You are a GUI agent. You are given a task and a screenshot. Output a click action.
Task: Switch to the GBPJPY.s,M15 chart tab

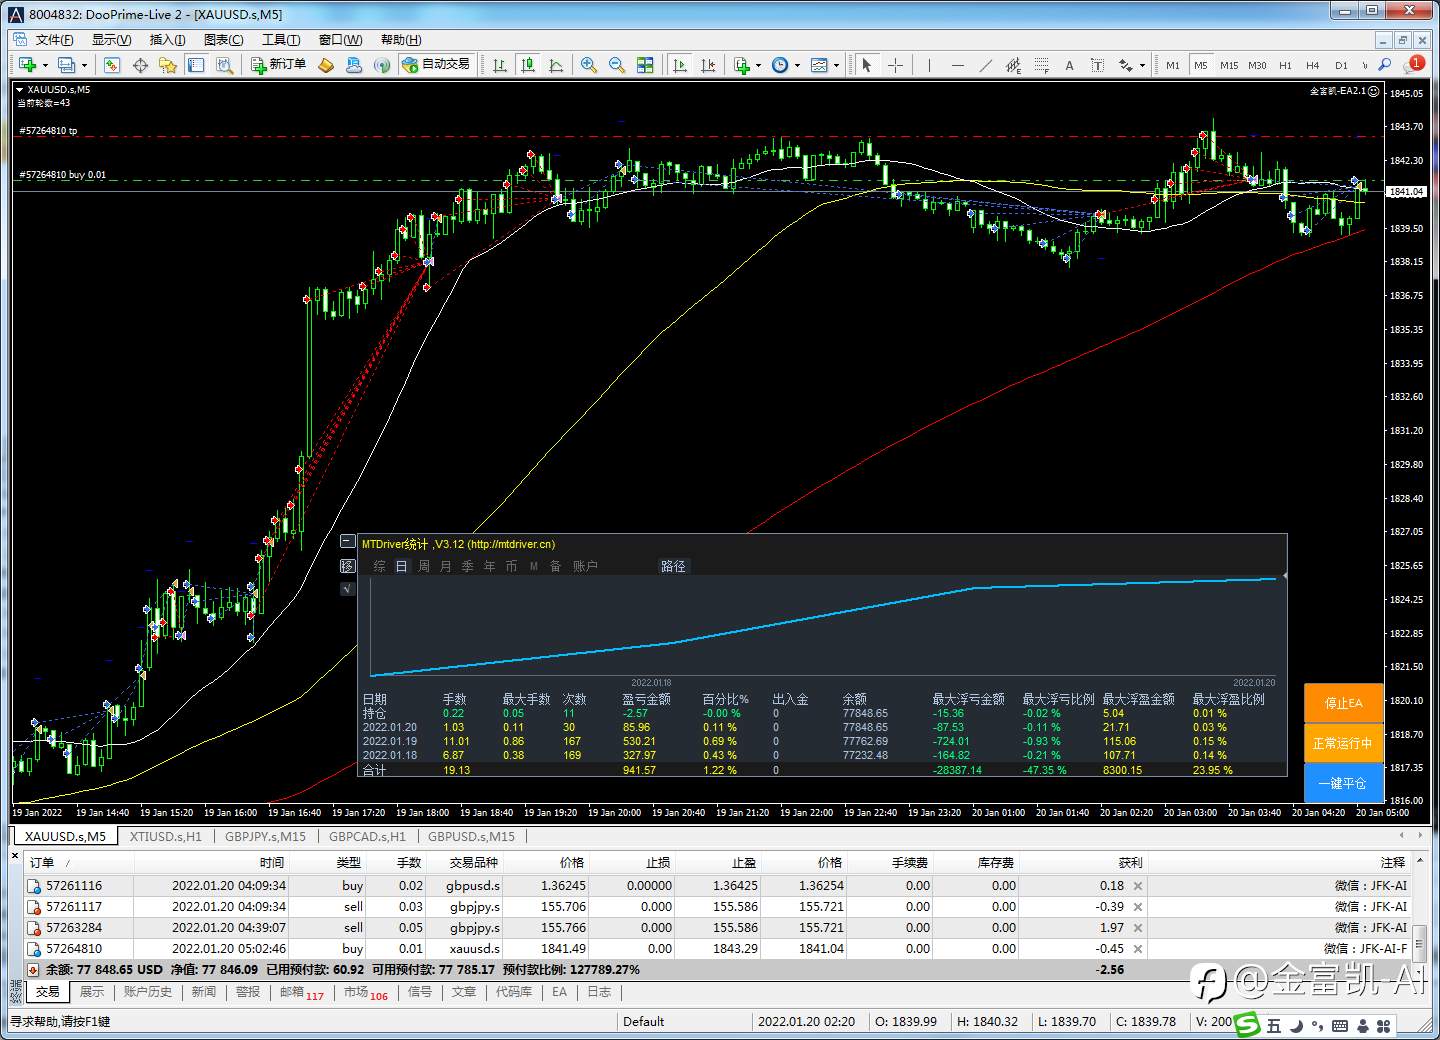265,836
